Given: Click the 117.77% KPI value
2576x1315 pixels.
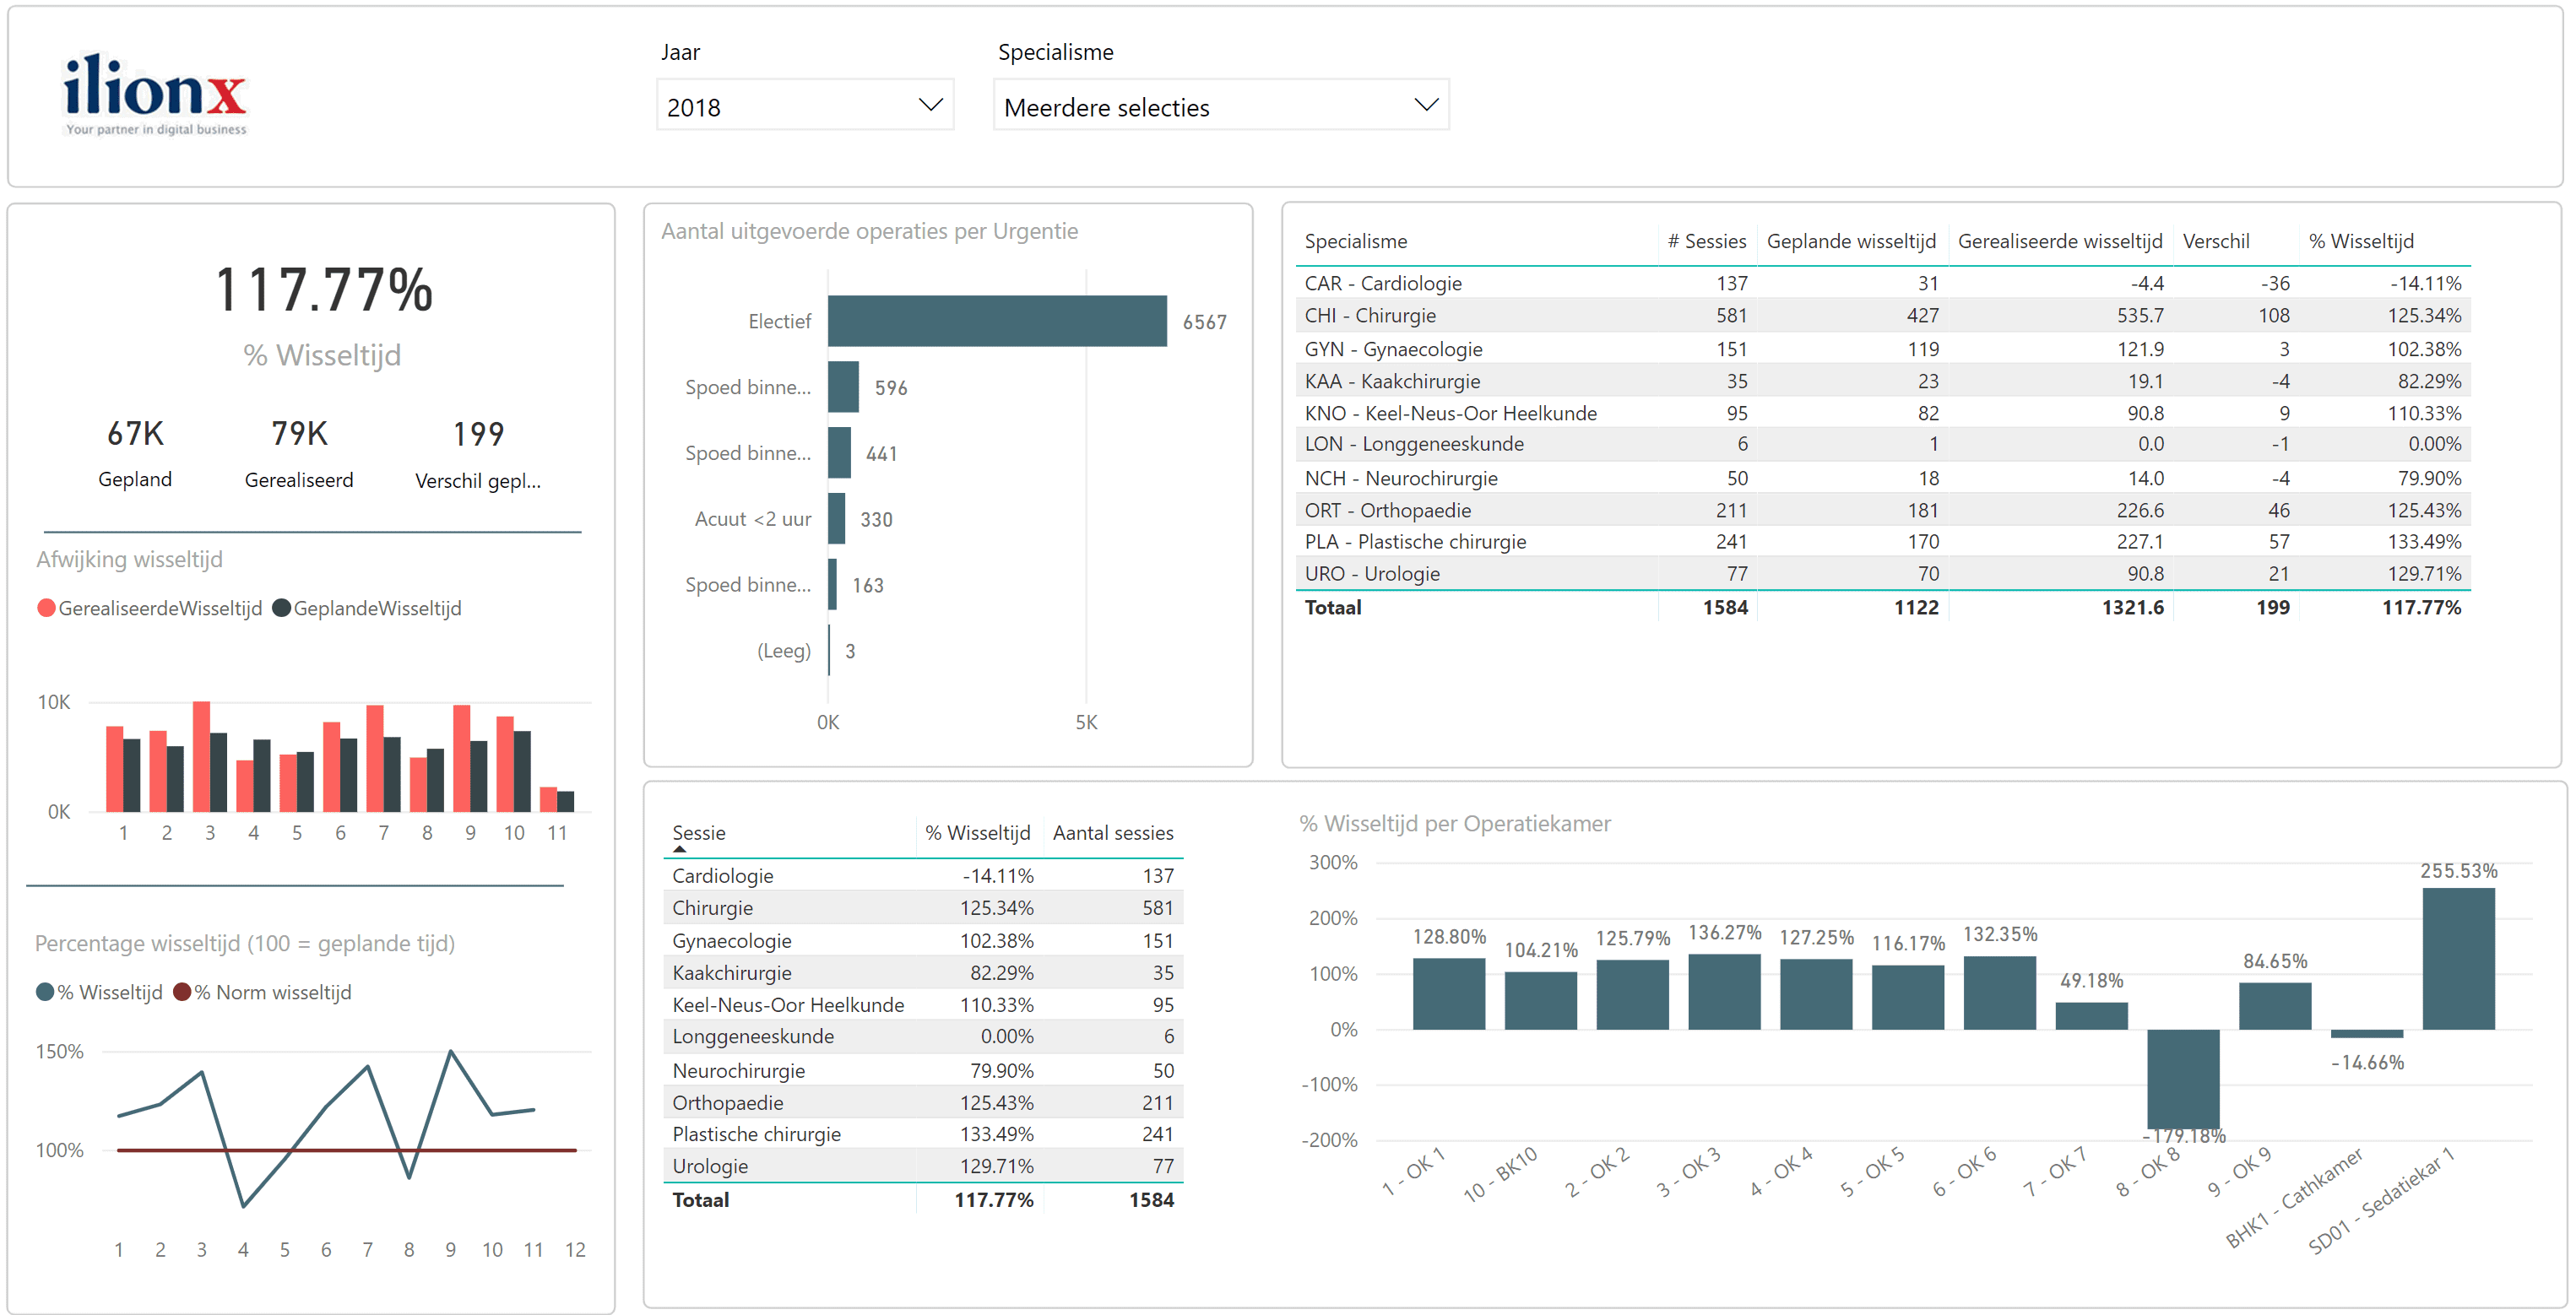Looking at the screenshot, I should (x=322, y=292).
